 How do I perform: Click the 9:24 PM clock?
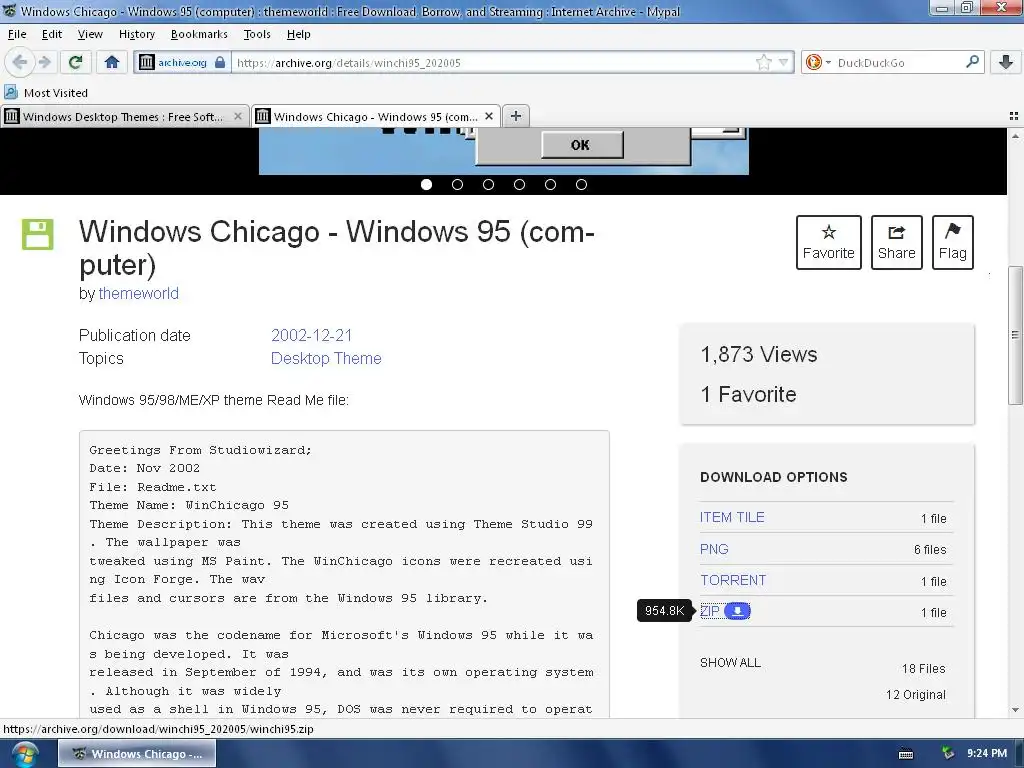pos(987,754)
